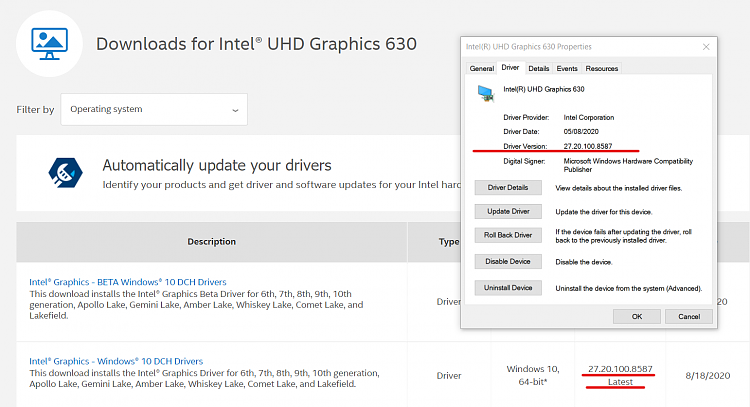This screenshot has width=750, height=407.
Task: Click the Driver Version value in dialog
Action: pyautogui.click(x=588, y=146)
